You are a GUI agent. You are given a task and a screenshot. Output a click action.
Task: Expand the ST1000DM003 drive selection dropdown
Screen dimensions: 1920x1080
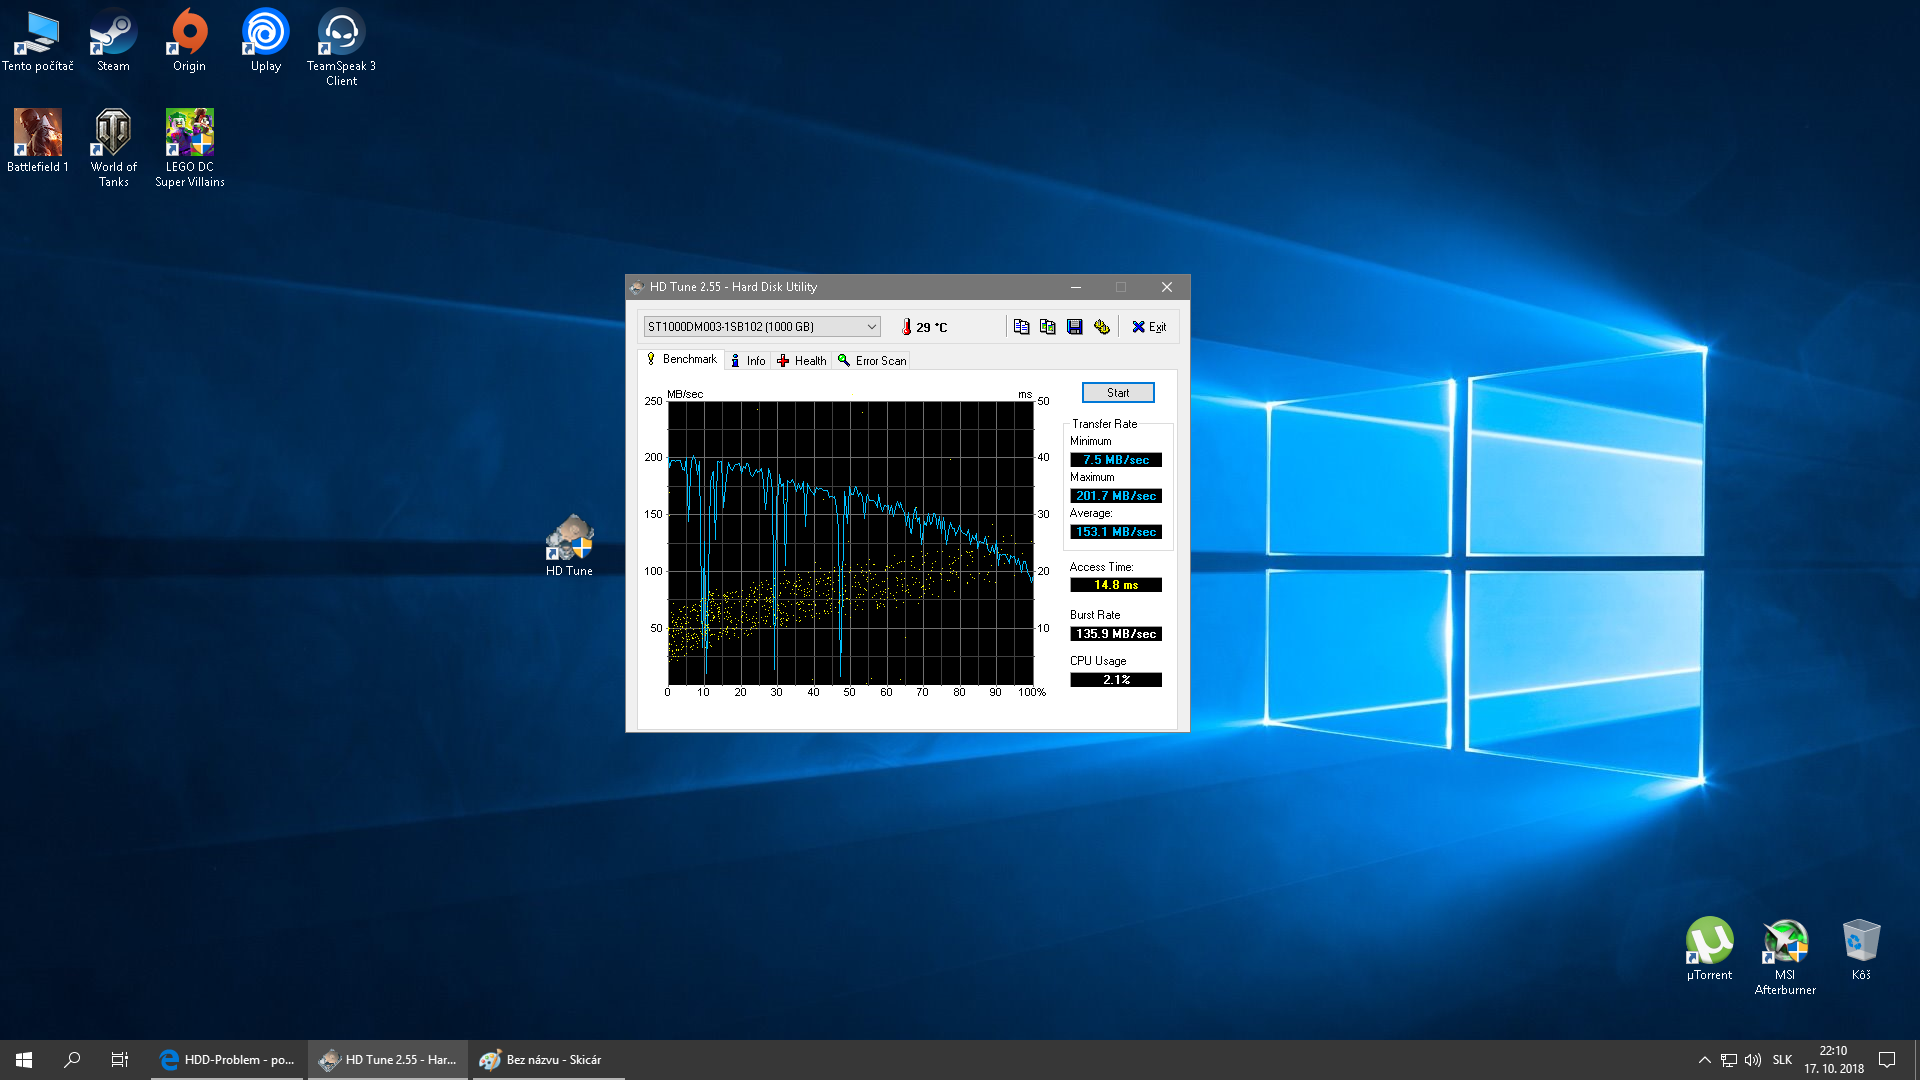[x=871, y=327]
